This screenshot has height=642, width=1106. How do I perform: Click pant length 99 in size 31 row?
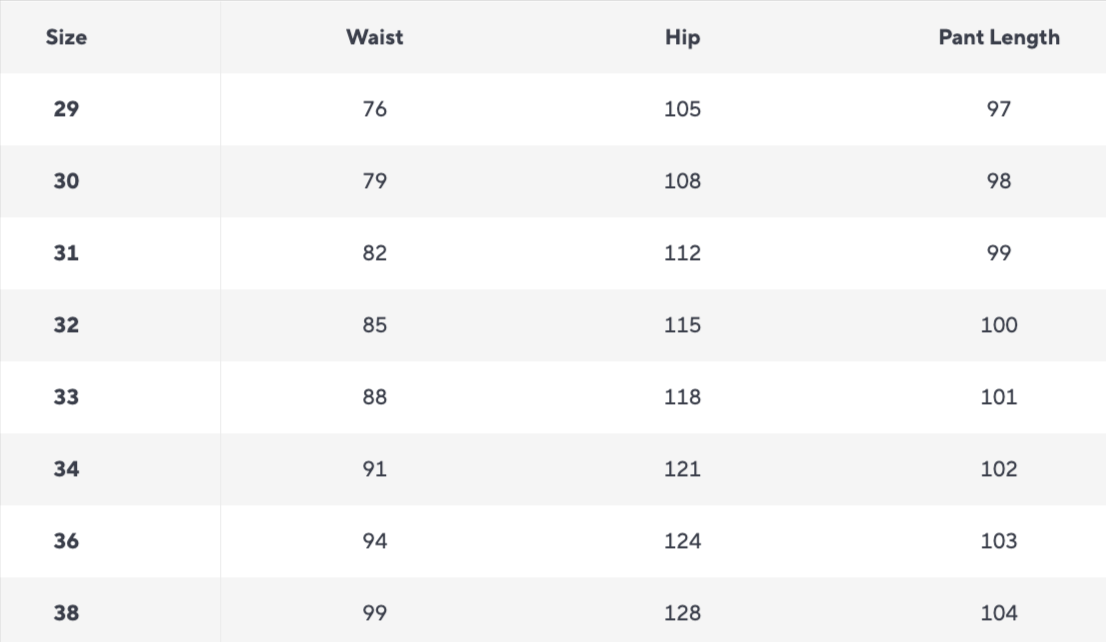(998, 253)
